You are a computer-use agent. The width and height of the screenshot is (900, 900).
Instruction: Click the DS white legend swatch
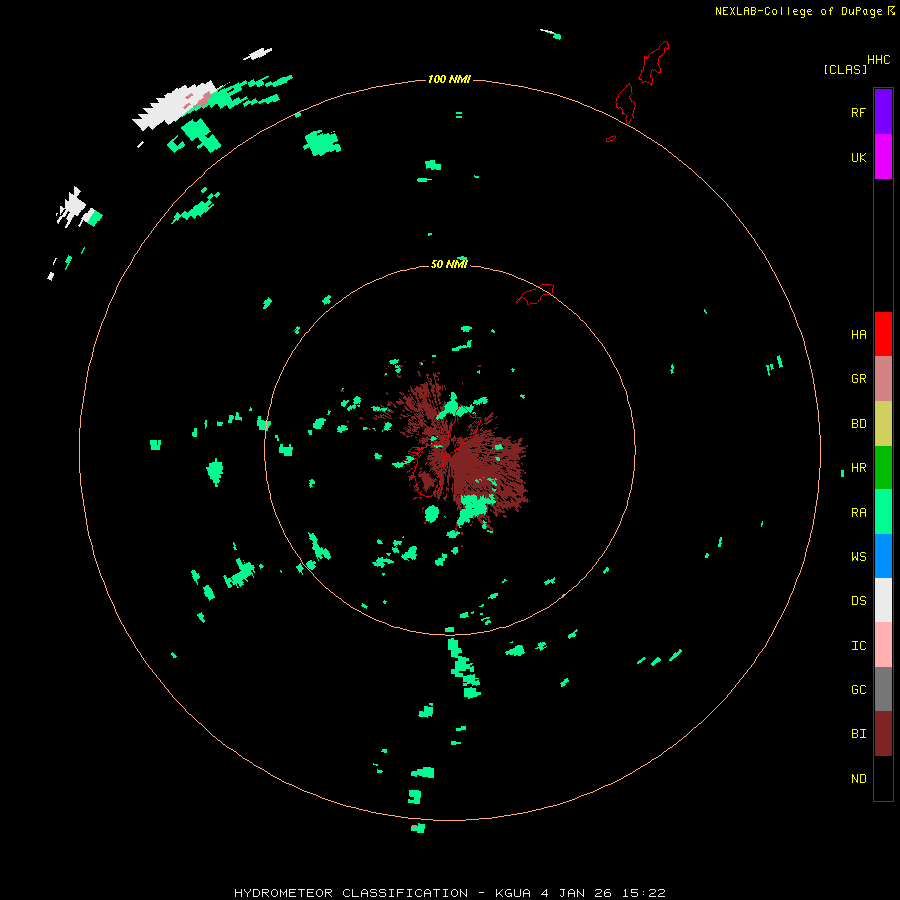(x=883, y=600)
